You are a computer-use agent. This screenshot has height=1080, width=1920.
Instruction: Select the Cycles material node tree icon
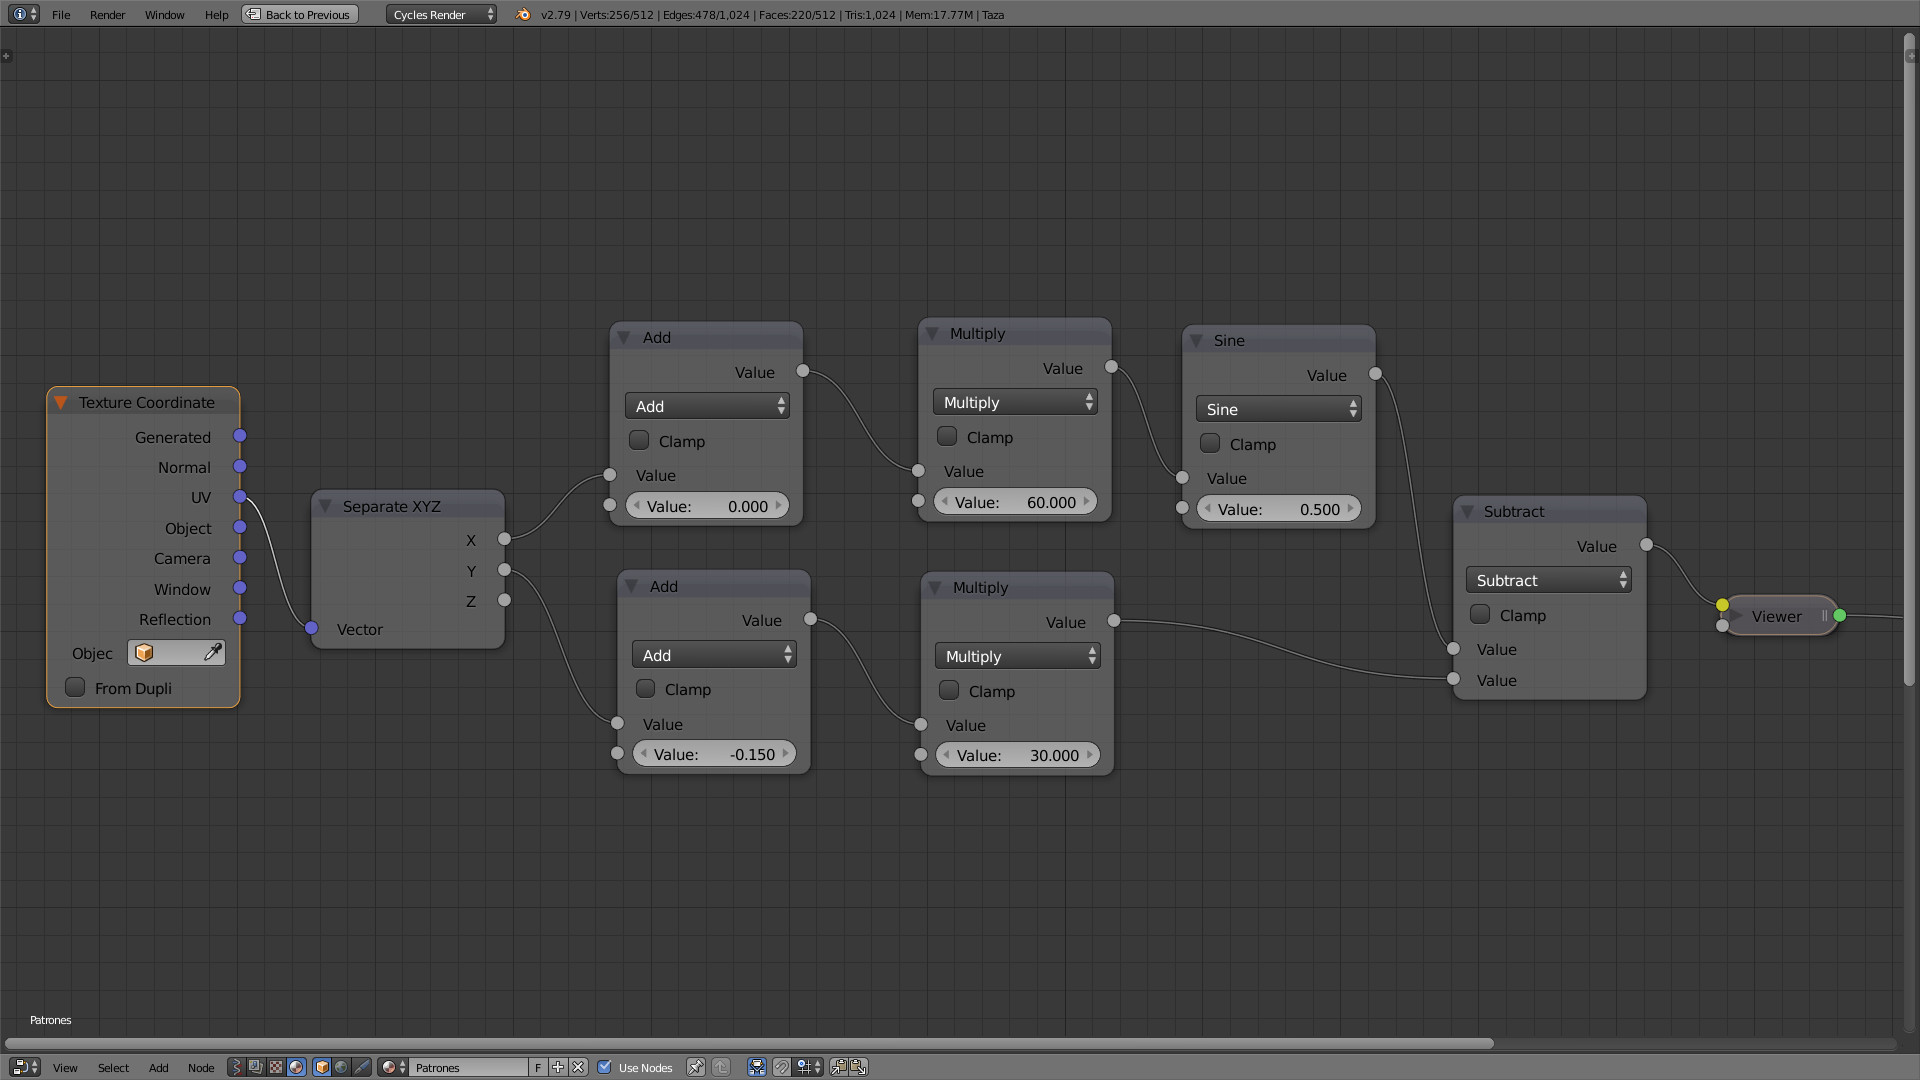tap(296, 1067)
